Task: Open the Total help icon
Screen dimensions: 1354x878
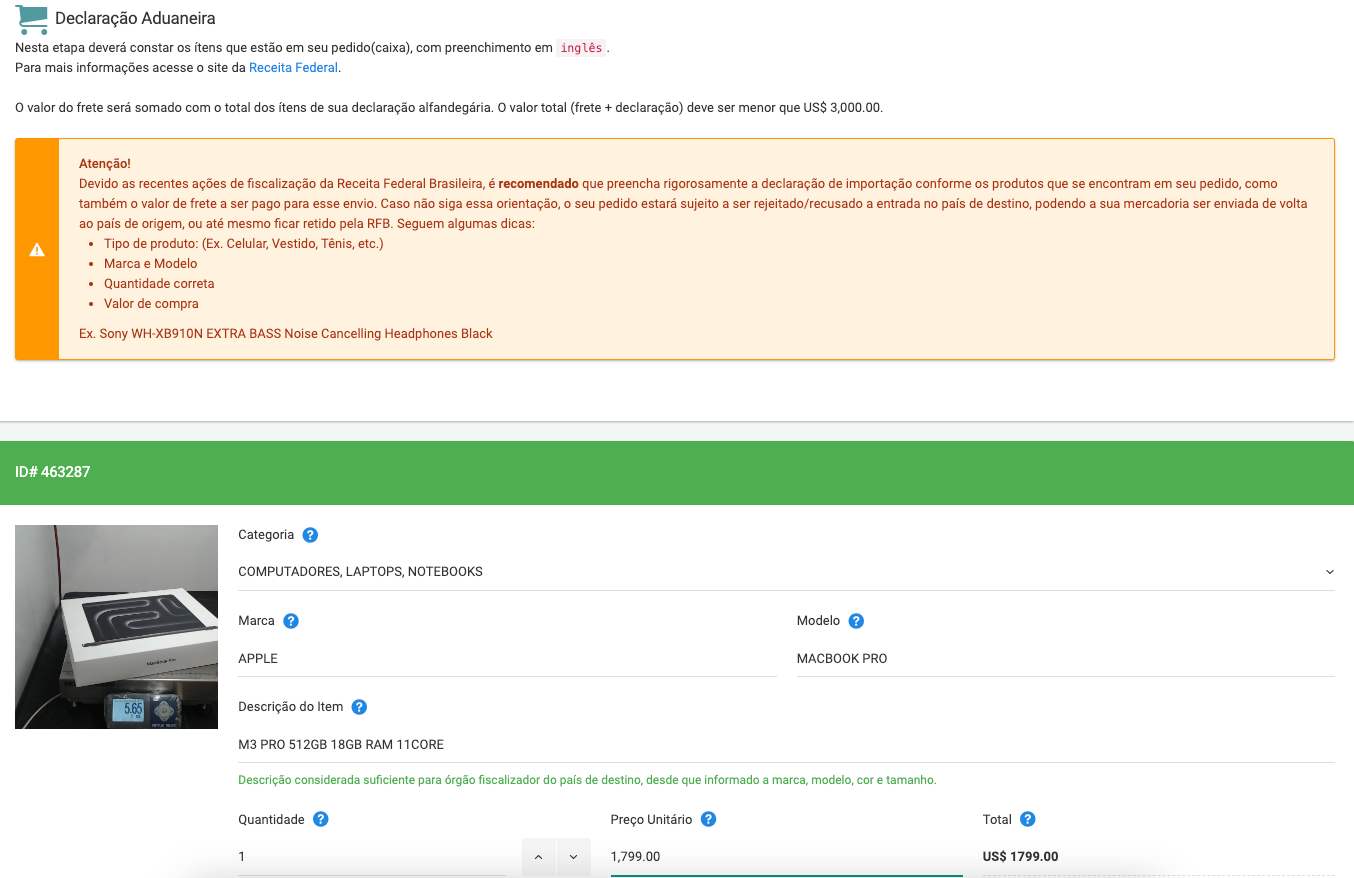Action: tap(1028, 819)
